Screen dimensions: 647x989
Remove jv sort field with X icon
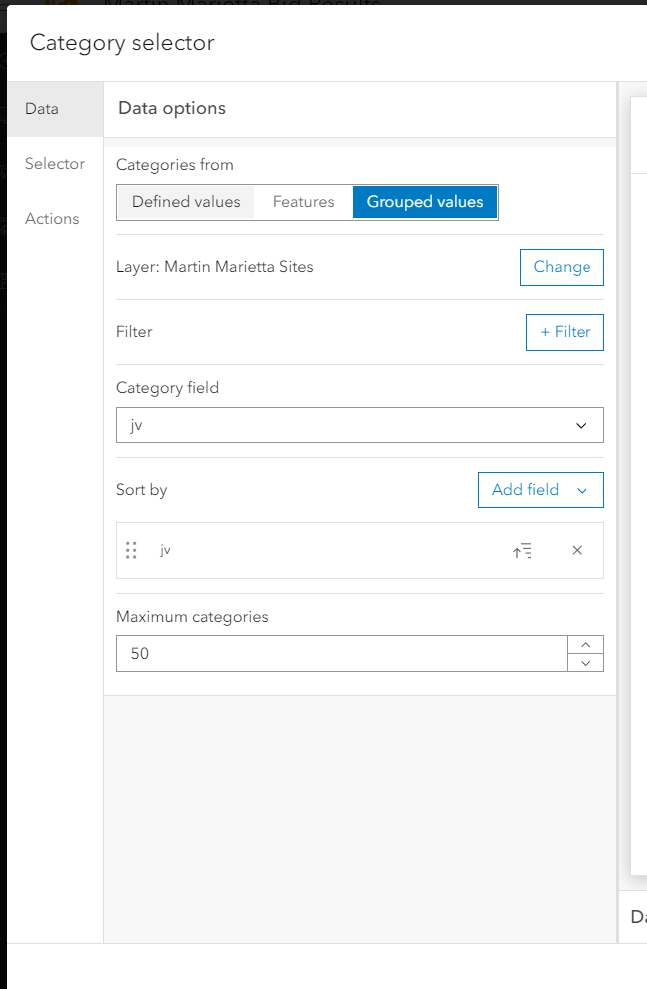pos(577,550)
